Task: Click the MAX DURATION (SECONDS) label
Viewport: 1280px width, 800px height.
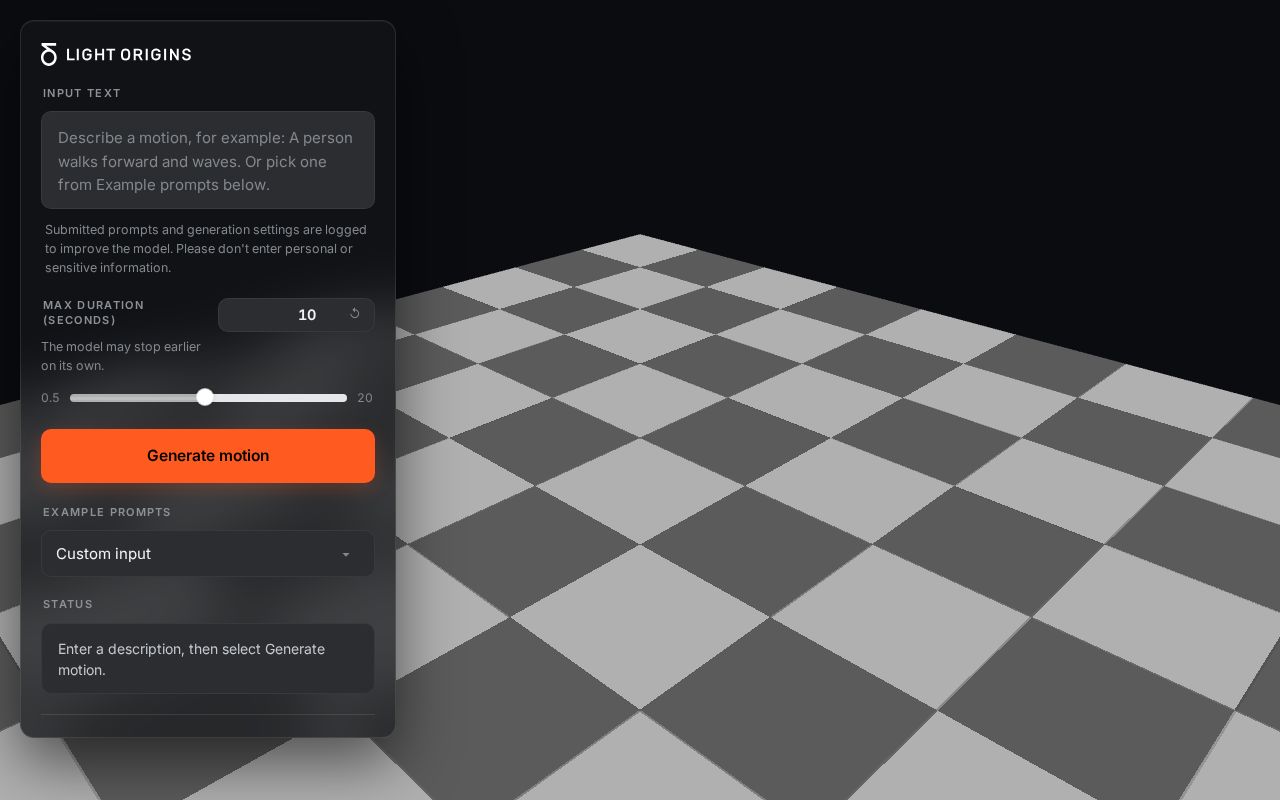Action: point(94,312)
